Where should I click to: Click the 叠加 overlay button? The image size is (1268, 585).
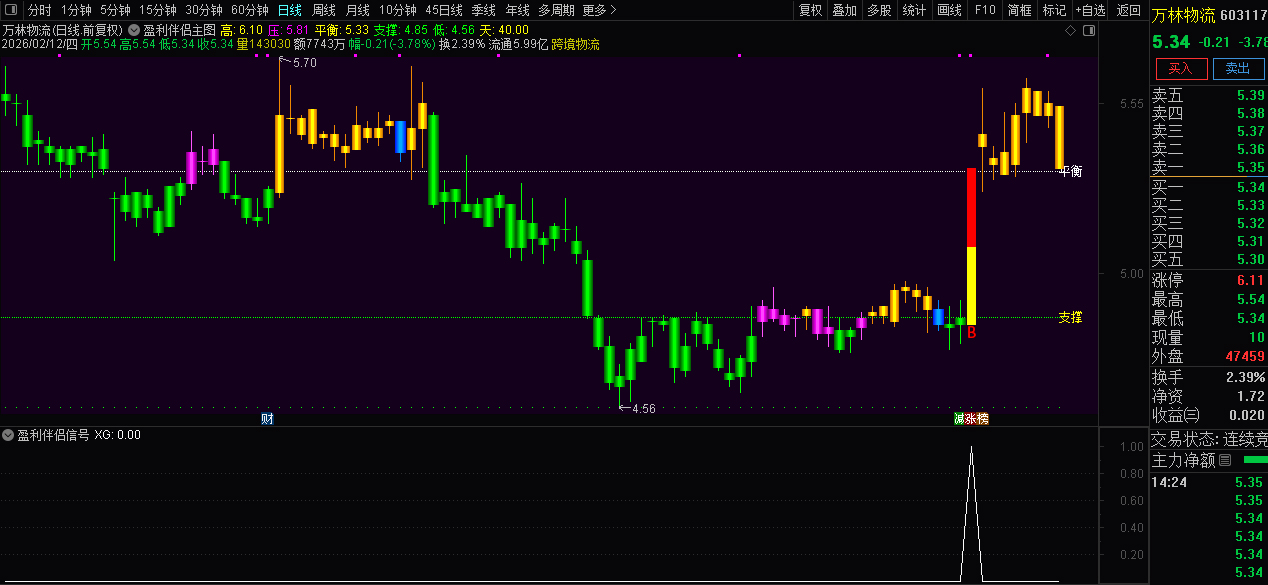click(x=845, y=10)
